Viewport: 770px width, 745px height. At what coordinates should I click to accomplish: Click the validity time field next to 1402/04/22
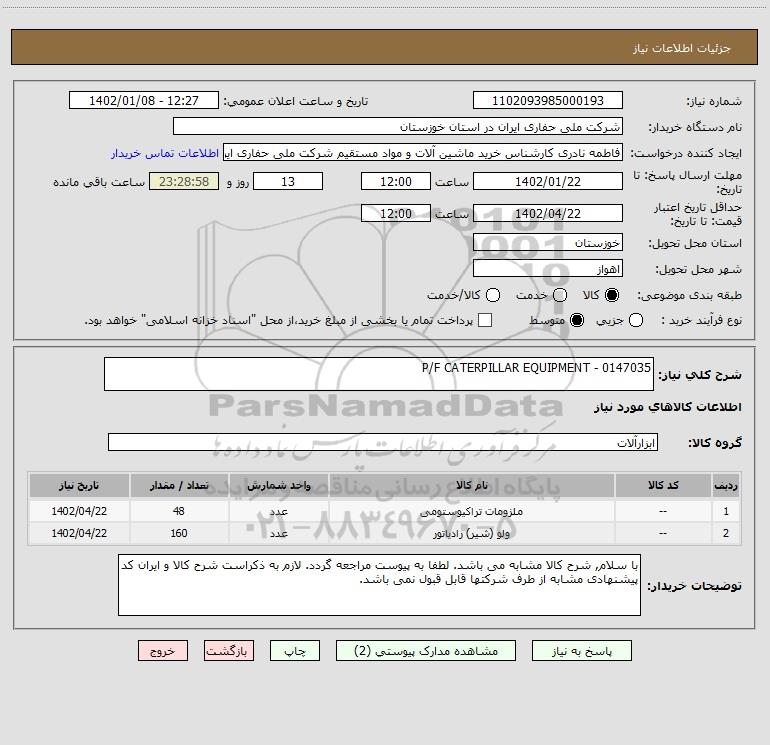pos(396,213)
